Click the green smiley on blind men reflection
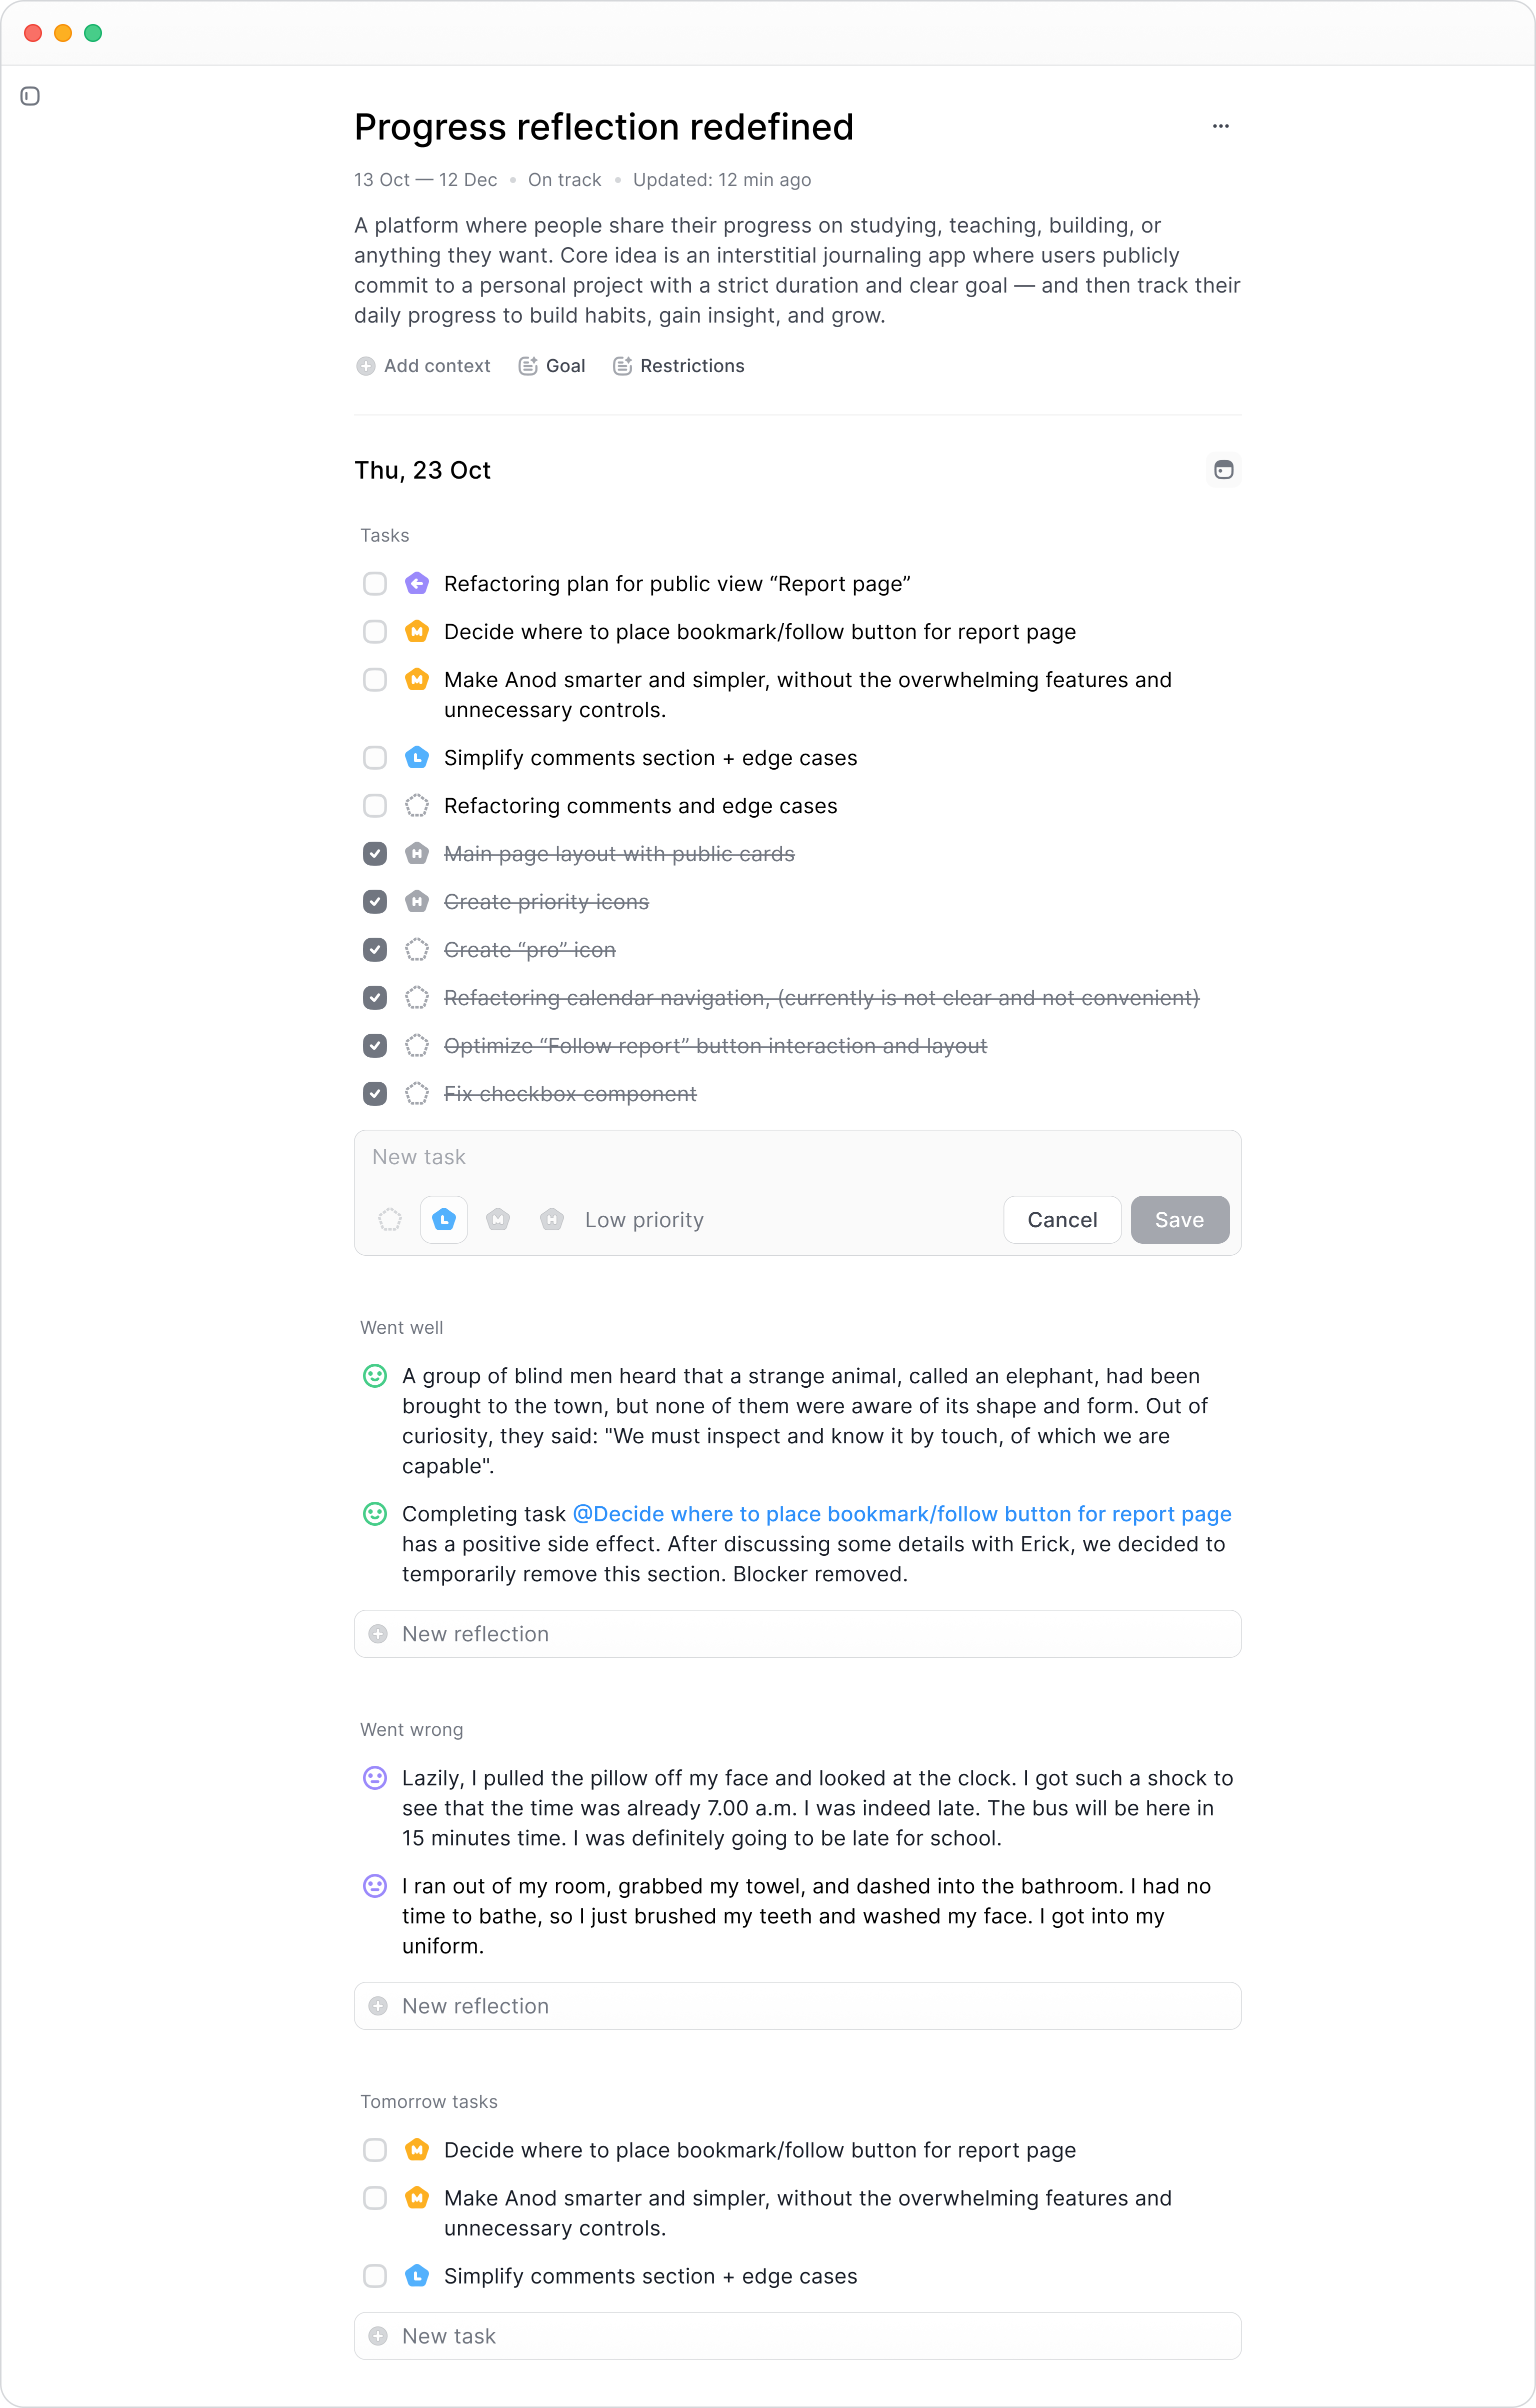The height and width of the screenshot is (2408, 1536). (375, 1376)
